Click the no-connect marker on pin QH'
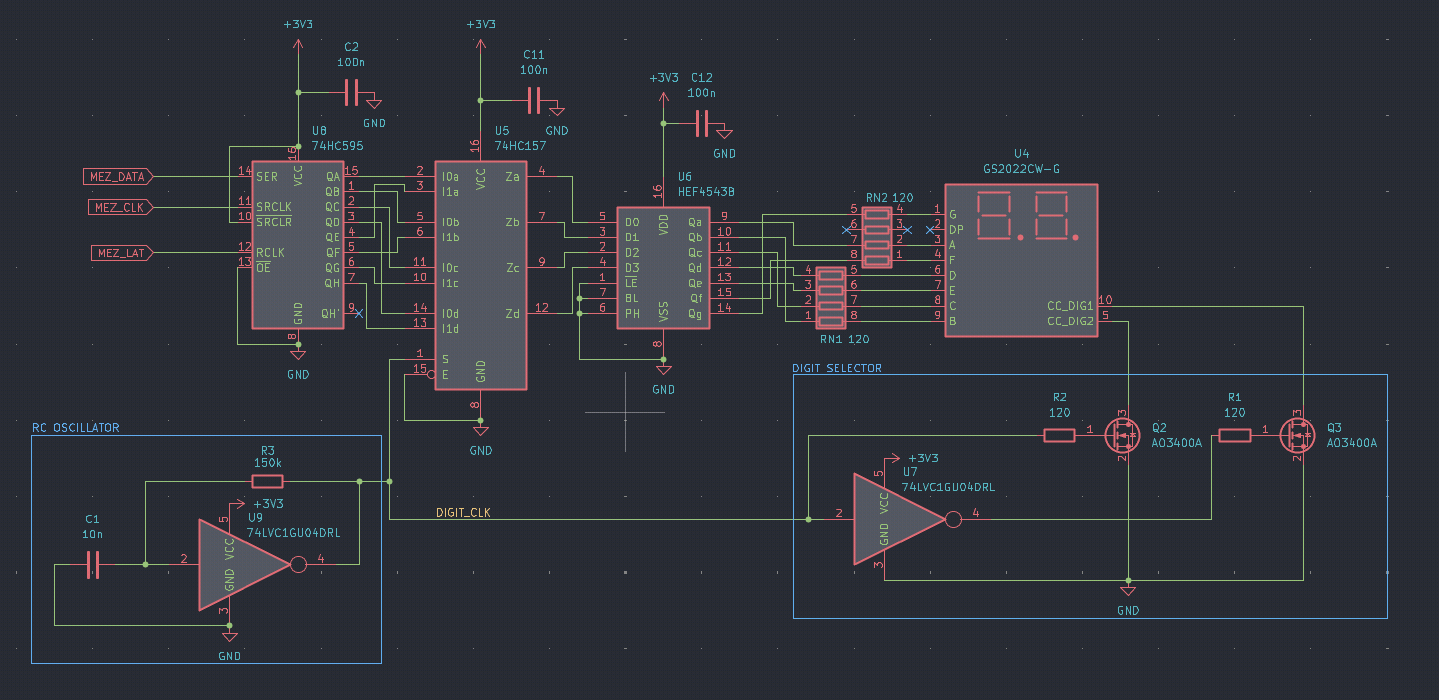Screen dimensions: 1439x700 359,314
